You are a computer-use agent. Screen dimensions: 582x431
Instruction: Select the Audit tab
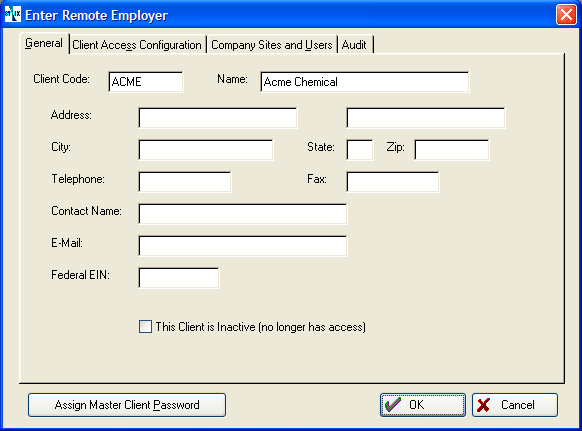click(354, 45)
